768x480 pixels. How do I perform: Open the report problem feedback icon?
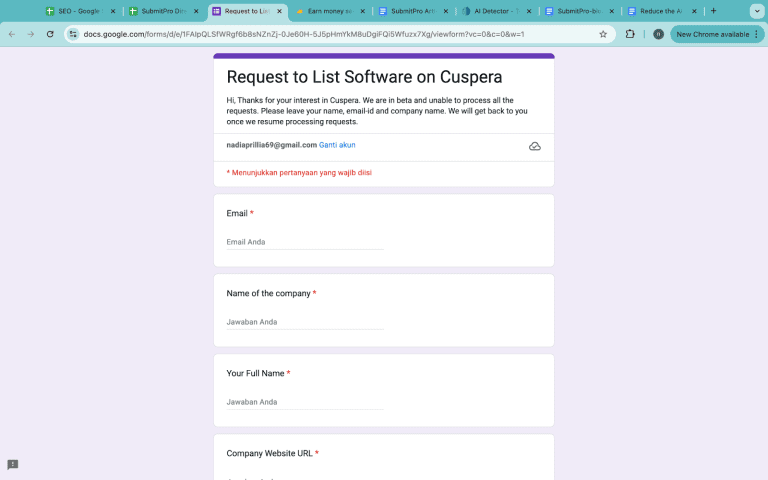[13, 464]
